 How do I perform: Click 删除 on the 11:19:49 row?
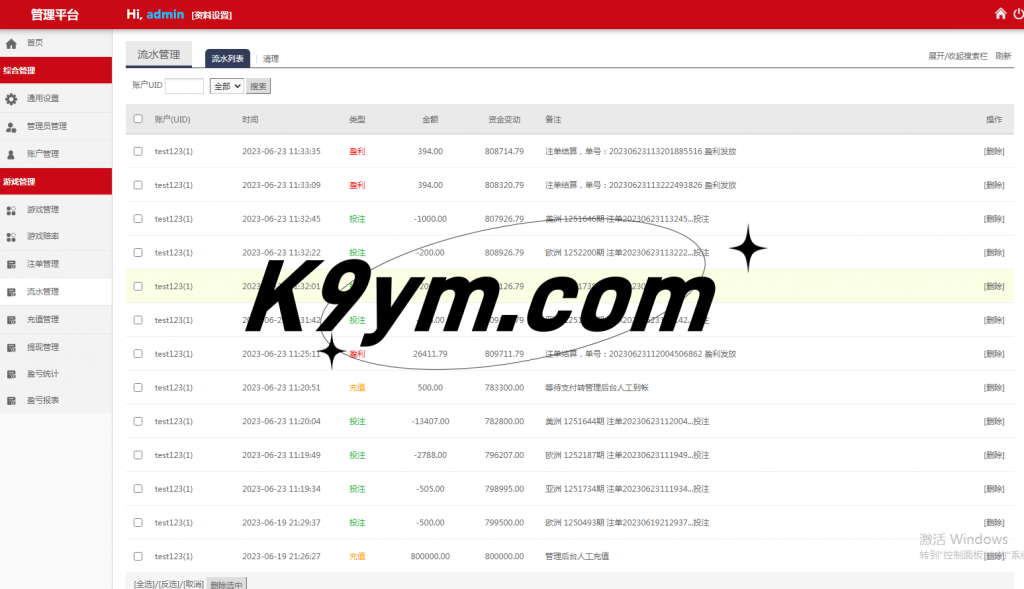click(994, 455)
